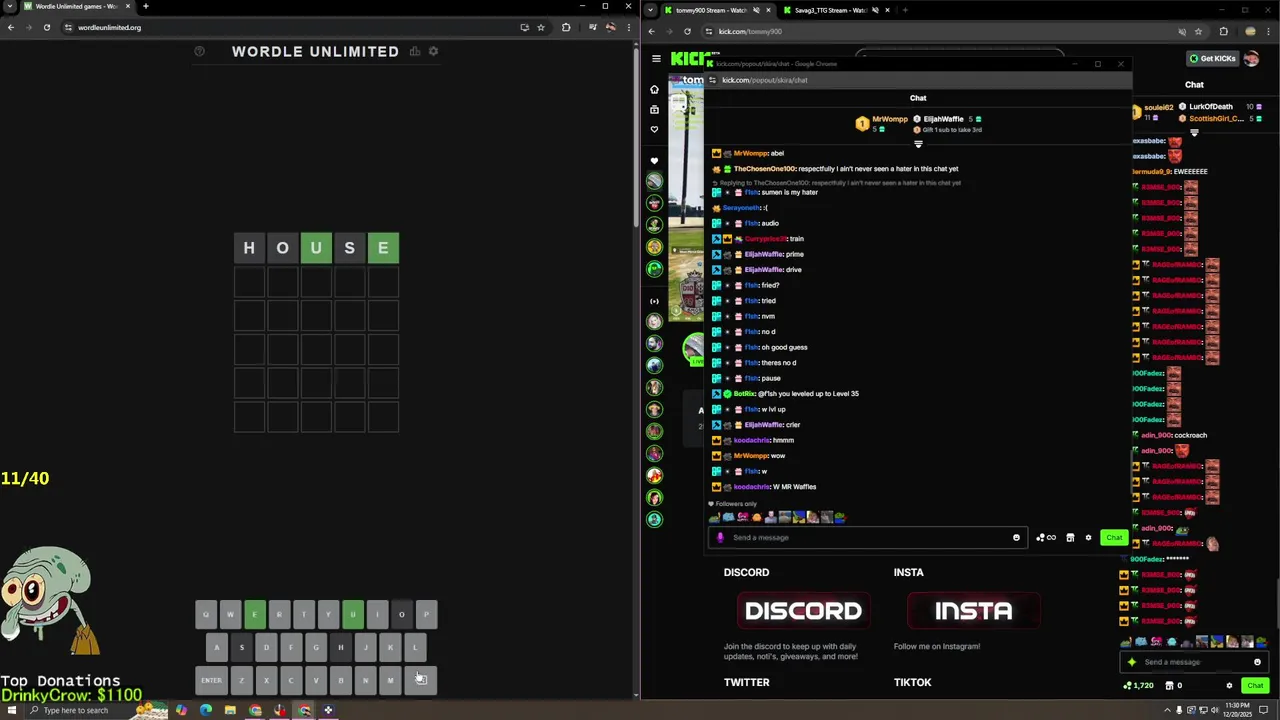The height and width of the screenshot is (720, 1280).
Task: Tap the Z key on Wordle keyboard
Action: coord(242,680)
